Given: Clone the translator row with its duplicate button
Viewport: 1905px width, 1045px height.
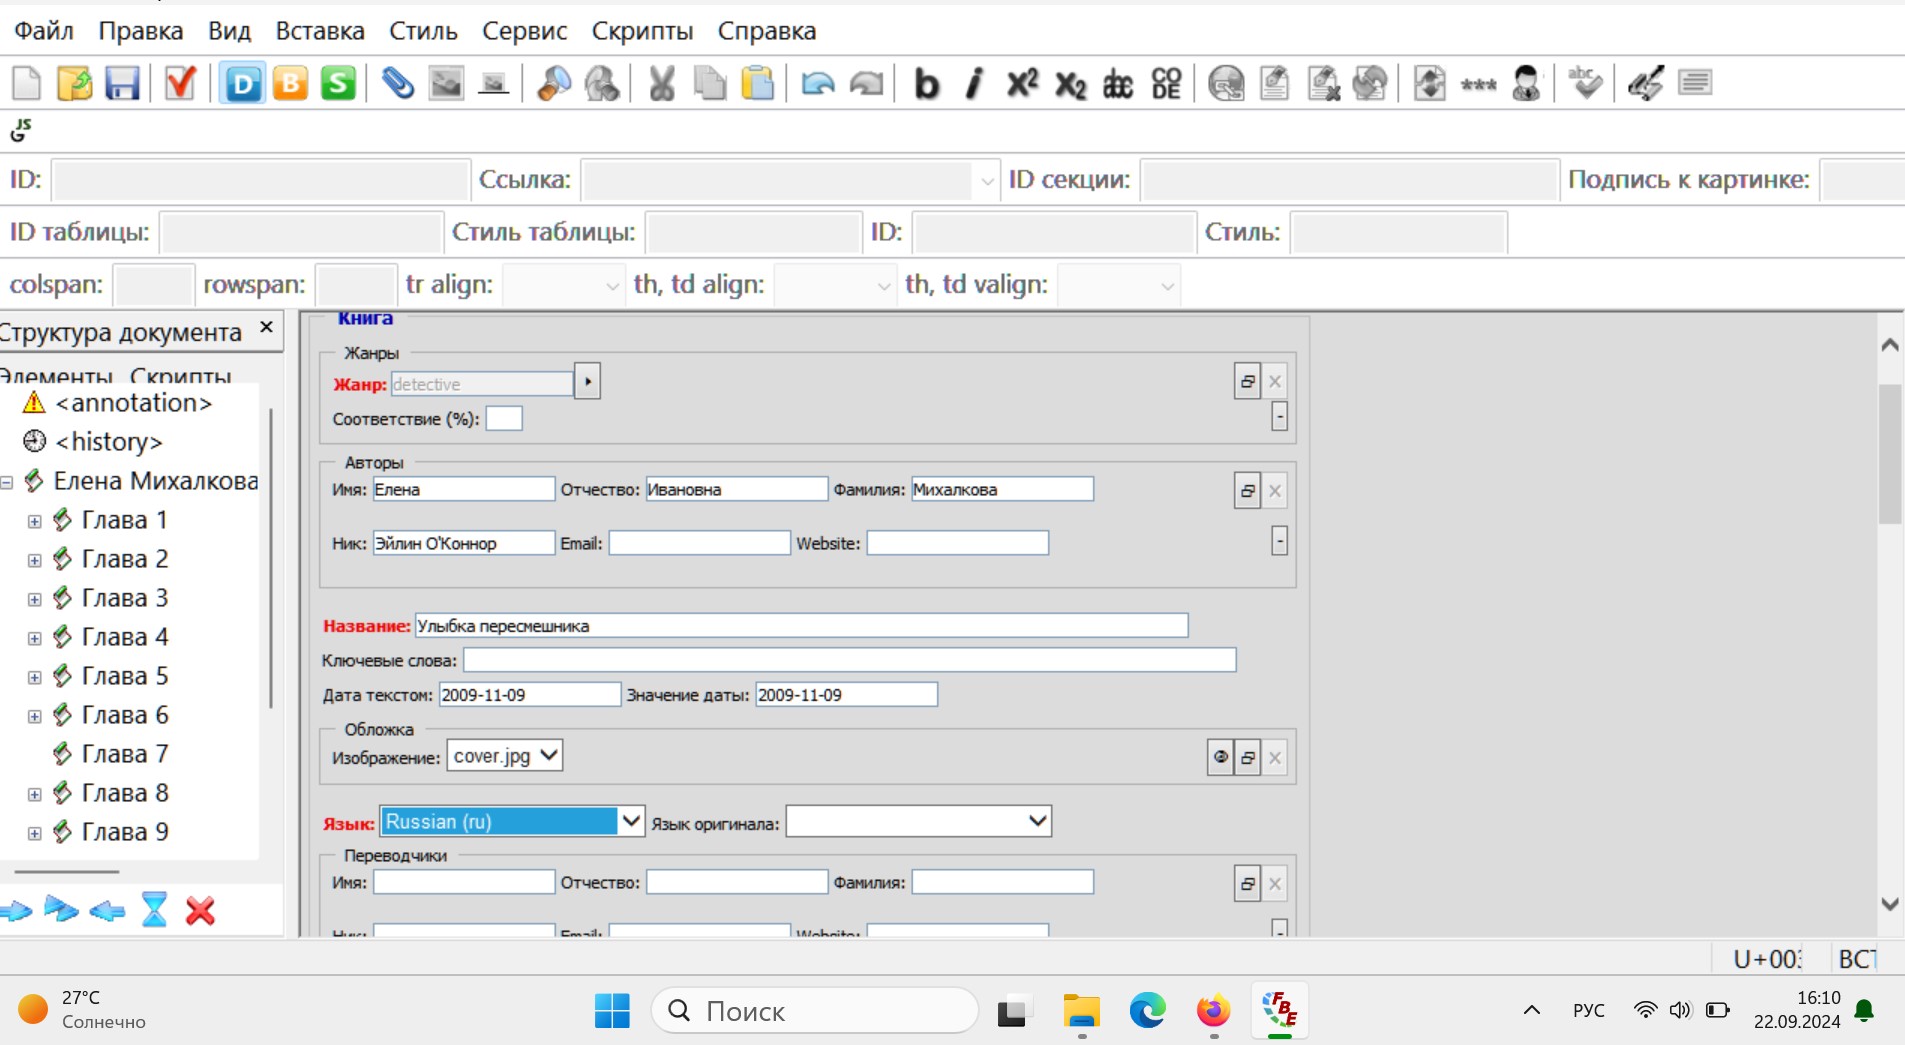Looking at the screenshot, I should pyautogui.click(x=1247, y=883).
